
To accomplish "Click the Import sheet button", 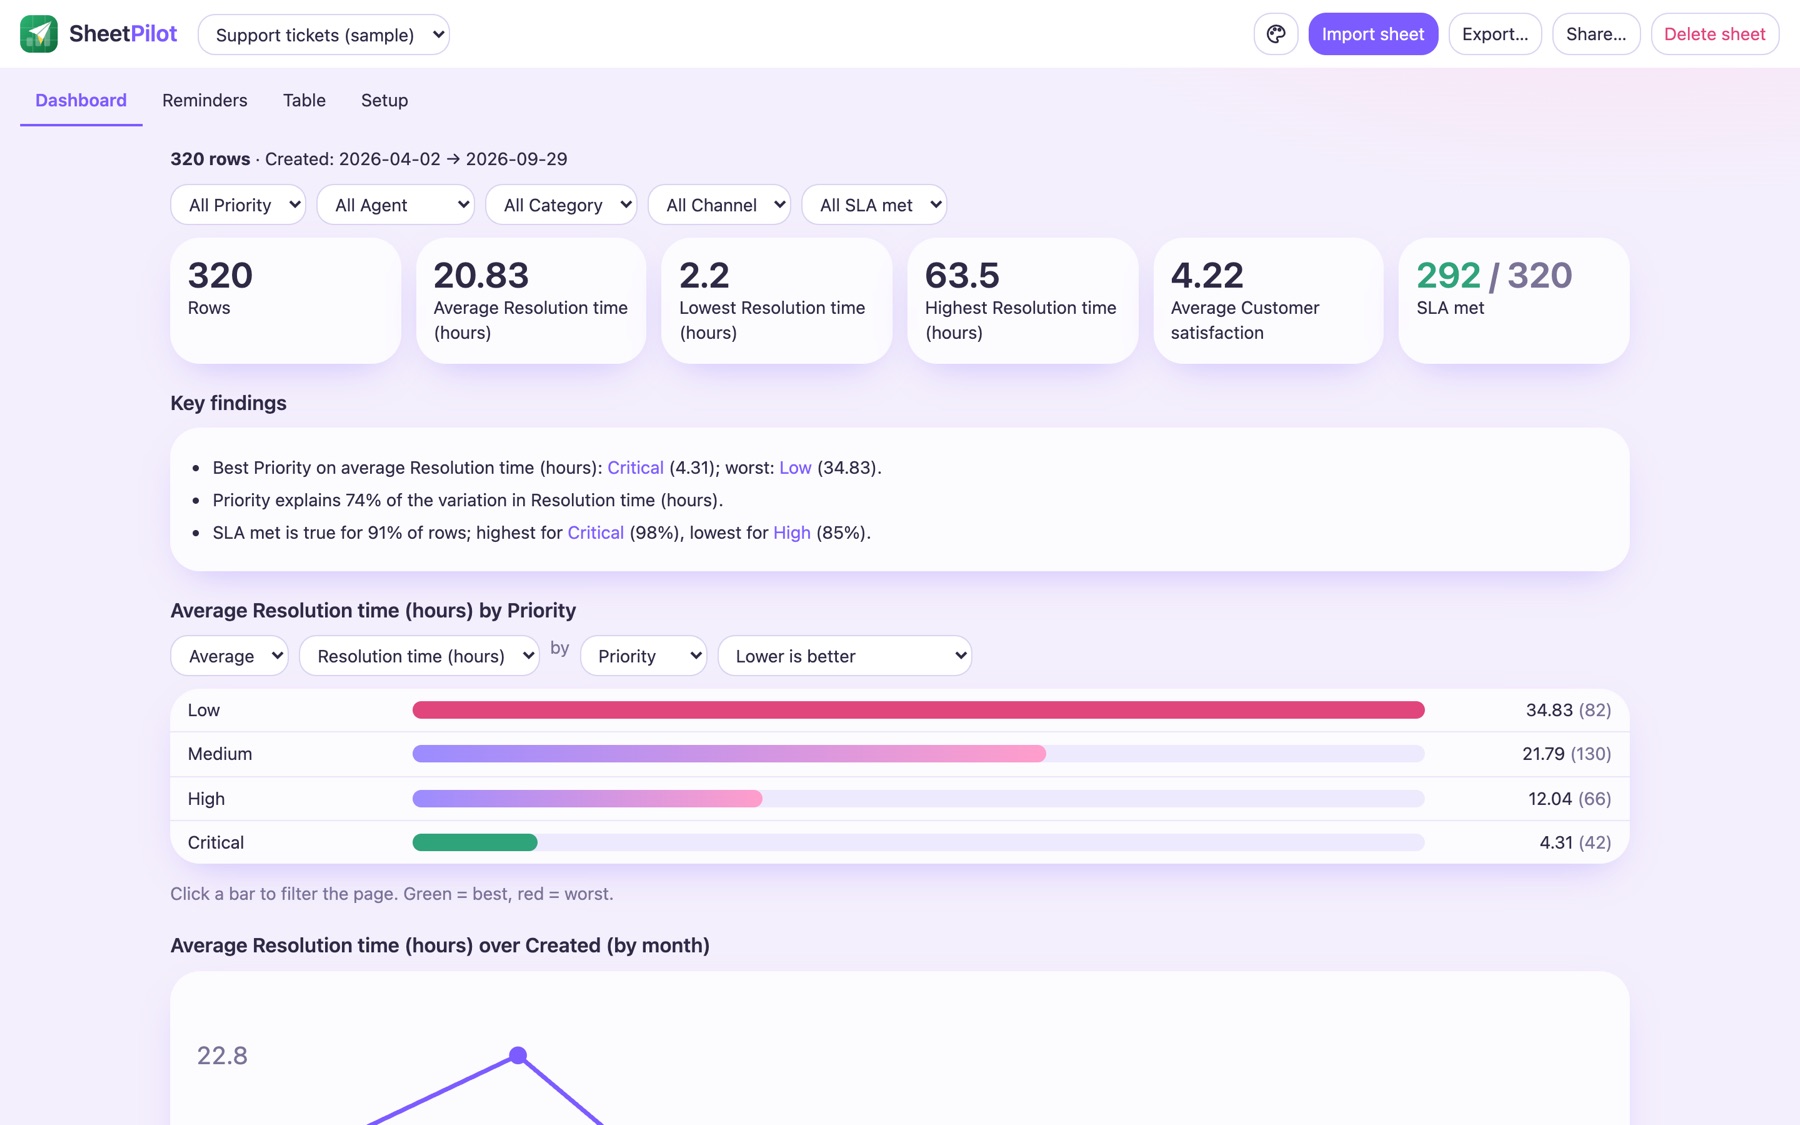I will (x=1373, y=34).
